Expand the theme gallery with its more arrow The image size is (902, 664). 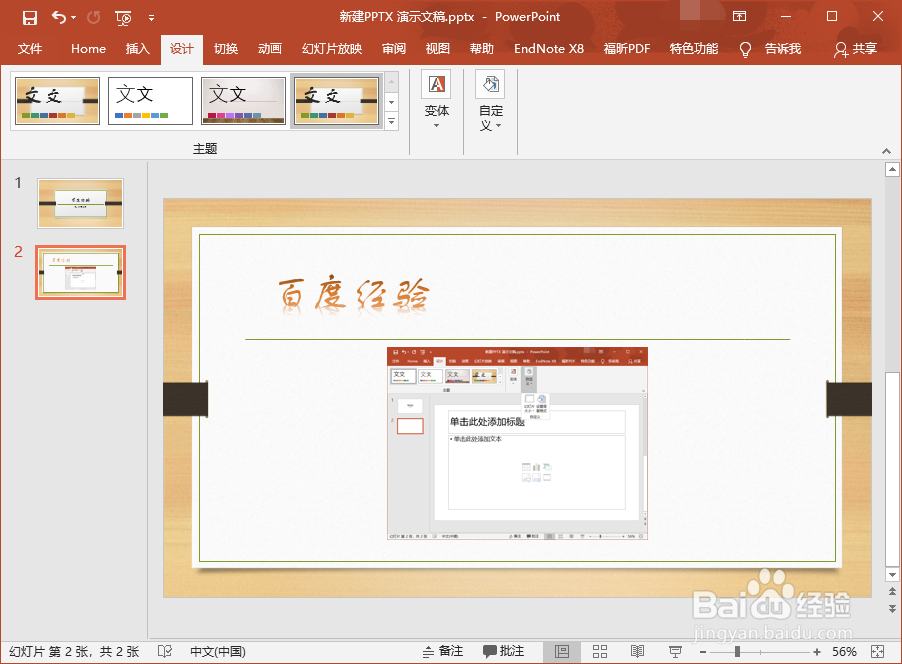[x=390, y=120]
